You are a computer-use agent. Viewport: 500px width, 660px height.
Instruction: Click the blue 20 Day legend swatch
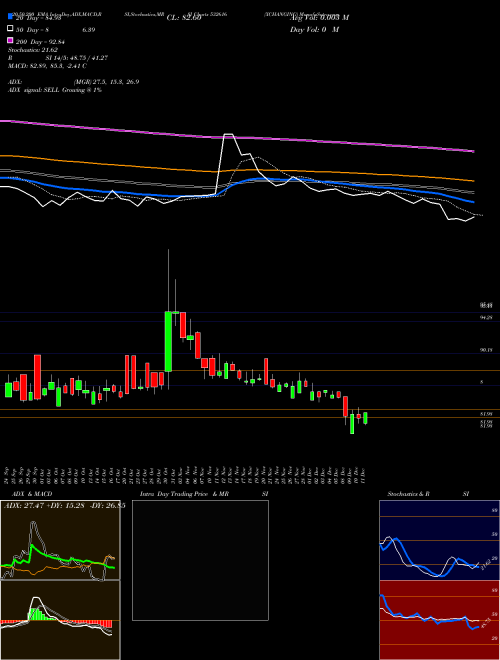pyautogui.click(x=11, y=17)
